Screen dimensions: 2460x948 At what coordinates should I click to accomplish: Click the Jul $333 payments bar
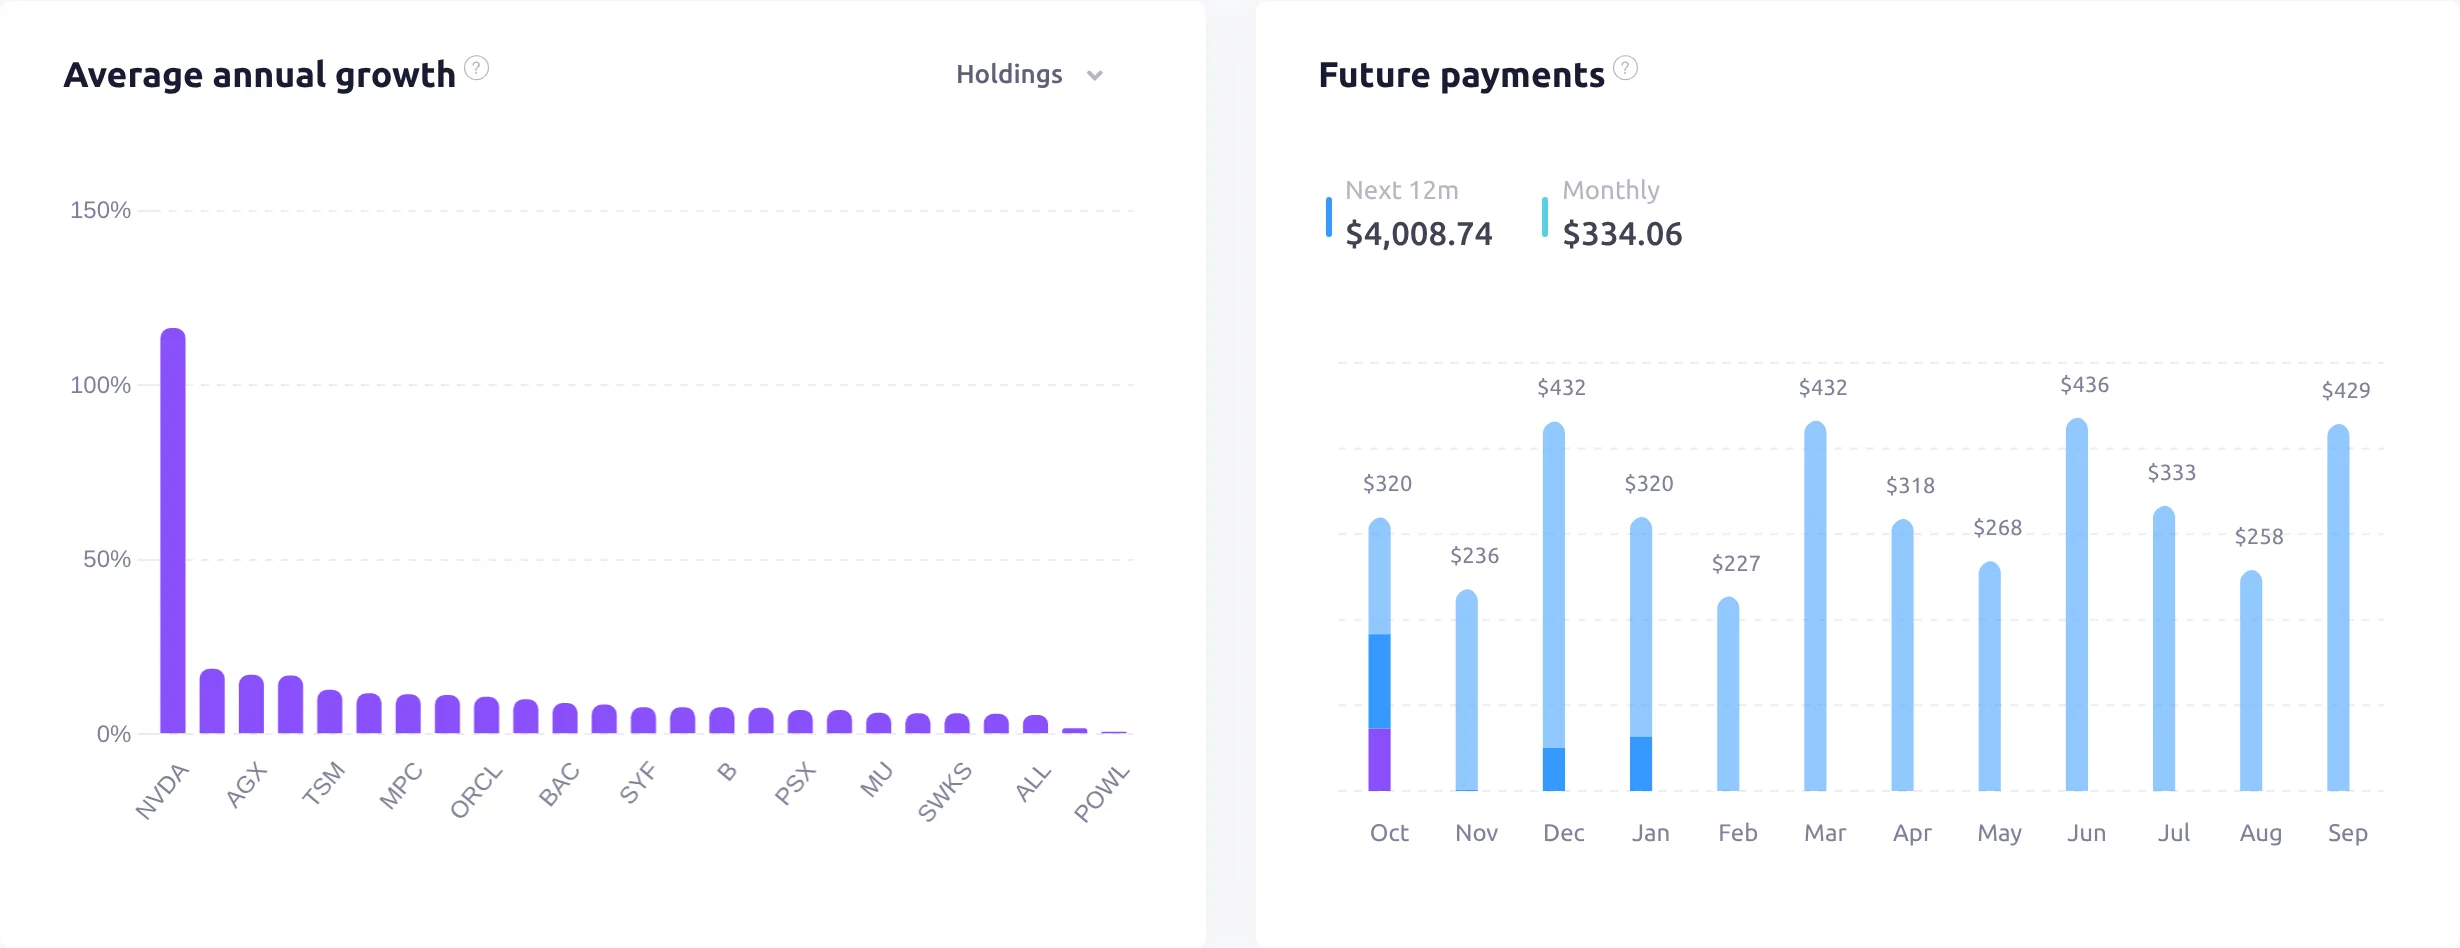coord(2164,649)
